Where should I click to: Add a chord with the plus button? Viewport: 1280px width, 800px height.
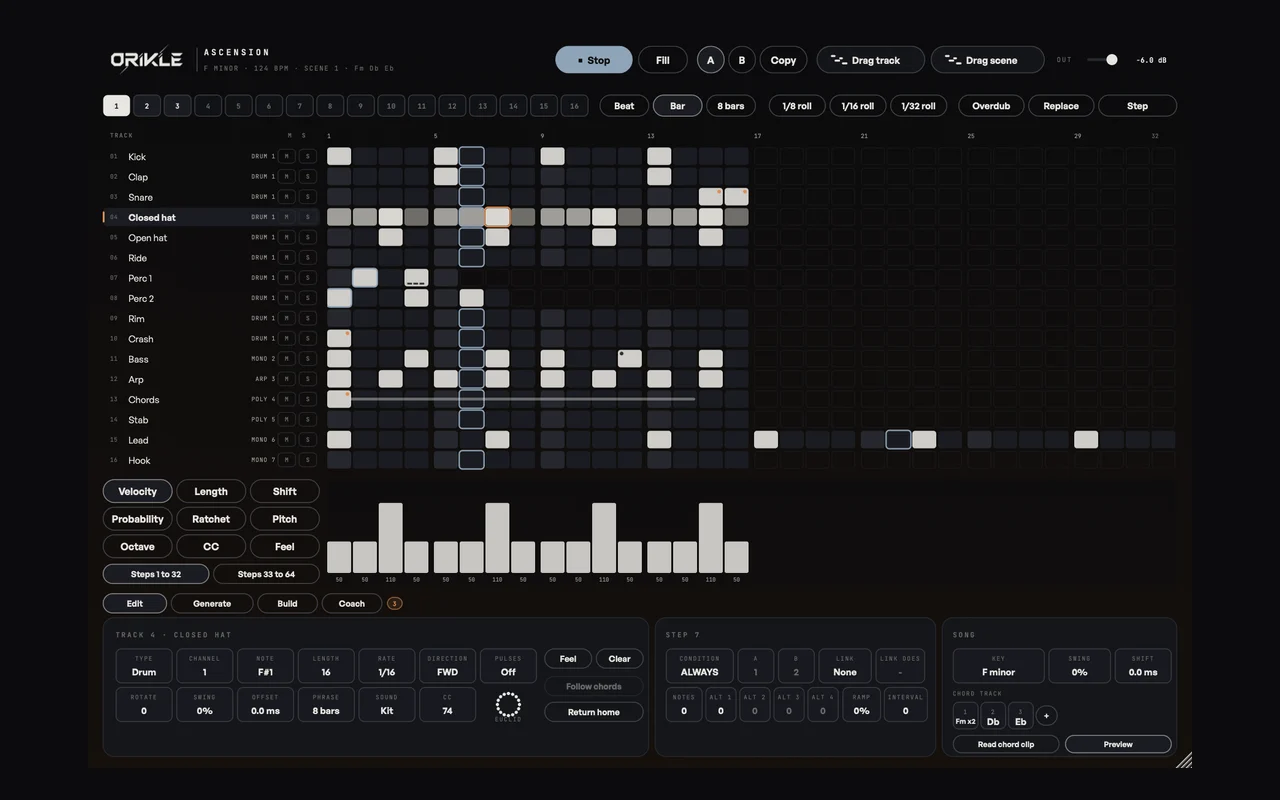1046,715
